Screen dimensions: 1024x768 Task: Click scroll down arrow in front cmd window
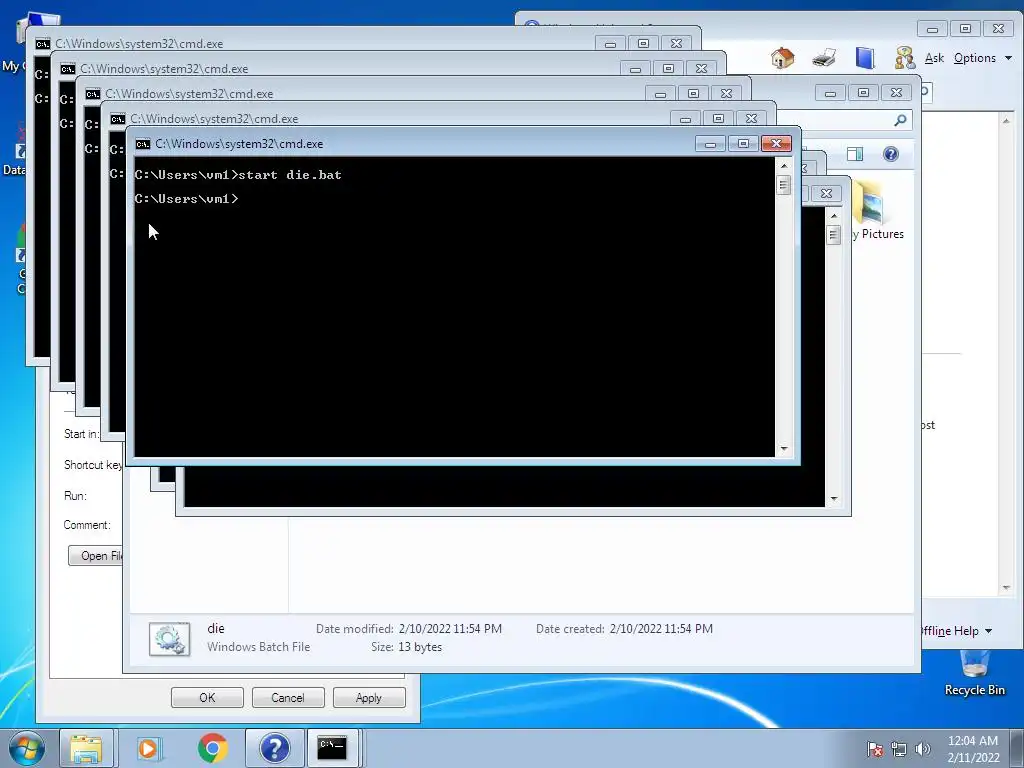pyautogui.click(x=784, y=449)
